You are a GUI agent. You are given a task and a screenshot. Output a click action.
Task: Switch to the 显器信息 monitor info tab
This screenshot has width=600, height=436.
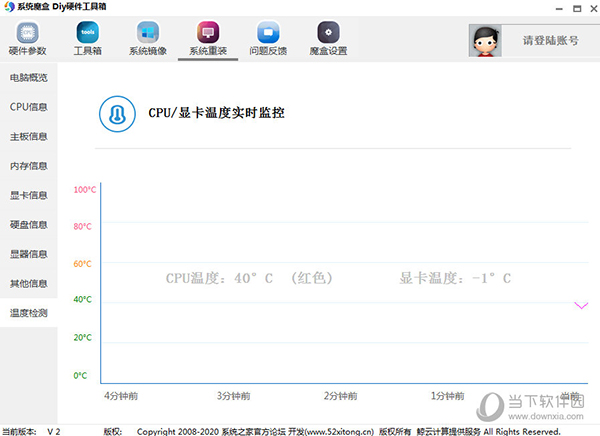pyautogui.click(x=29, y=254)
